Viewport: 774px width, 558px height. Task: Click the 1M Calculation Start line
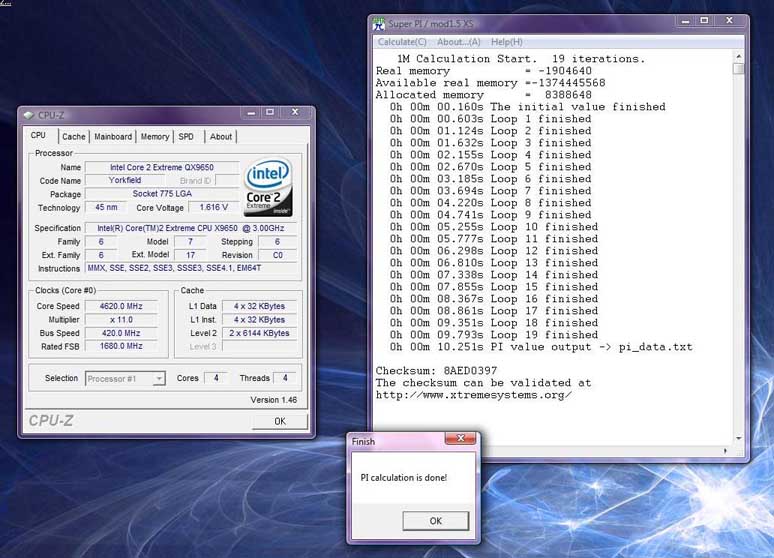(x=521, y=59)
